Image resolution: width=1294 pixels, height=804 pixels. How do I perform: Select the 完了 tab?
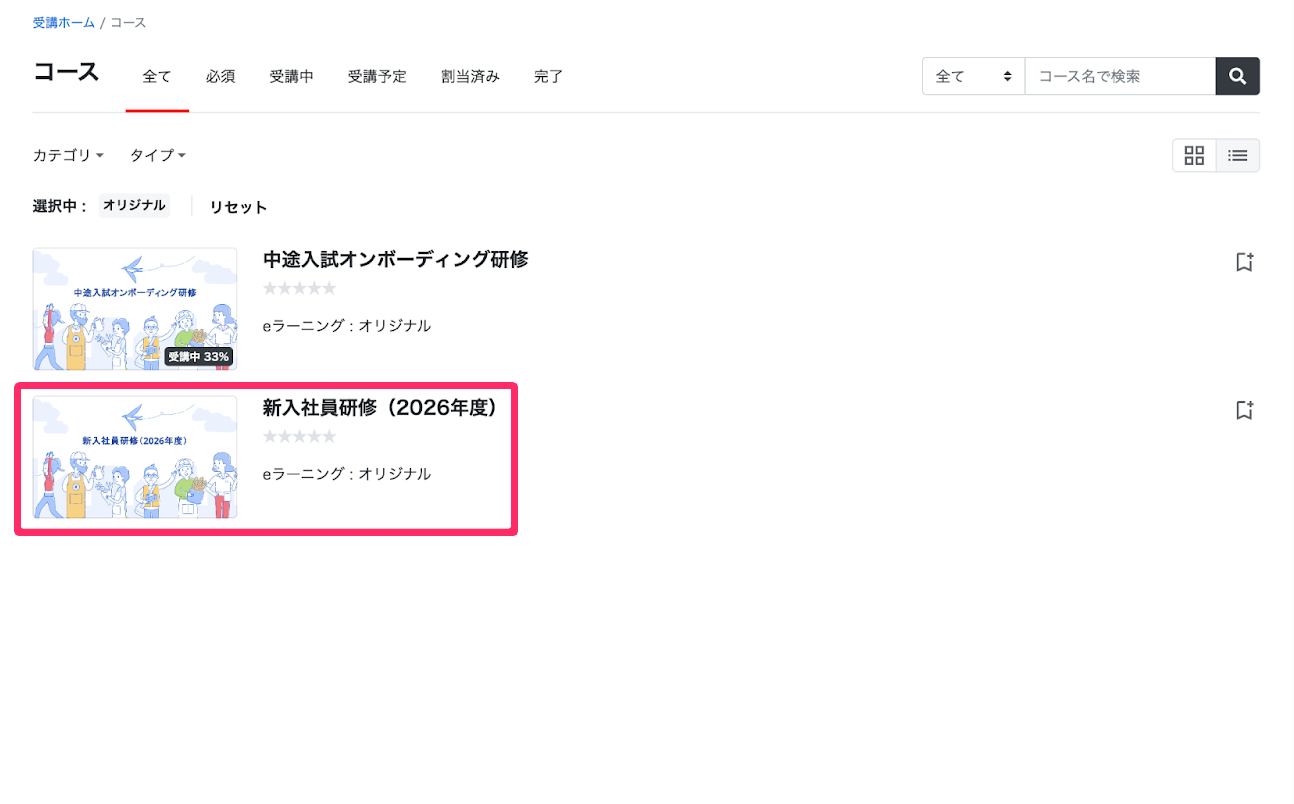point(548,76)
